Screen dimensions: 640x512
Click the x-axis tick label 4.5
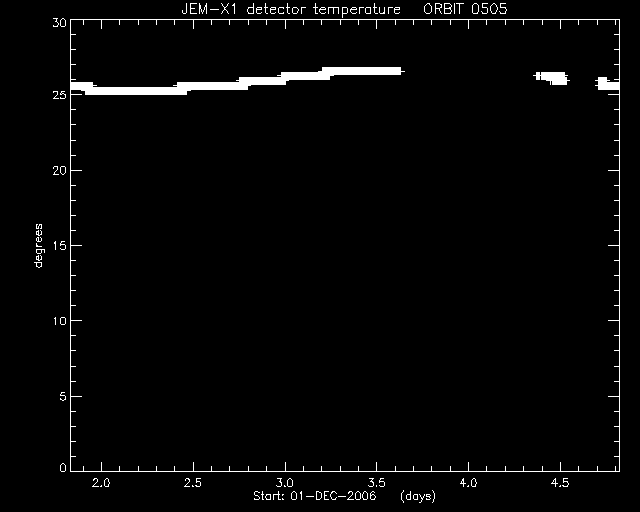coord(560,483)
